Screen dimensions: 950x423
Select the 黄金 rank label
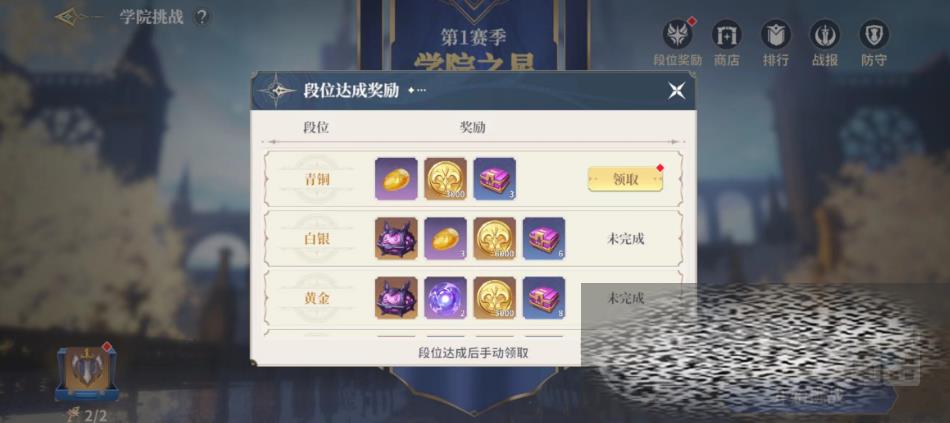coord(316,298)
